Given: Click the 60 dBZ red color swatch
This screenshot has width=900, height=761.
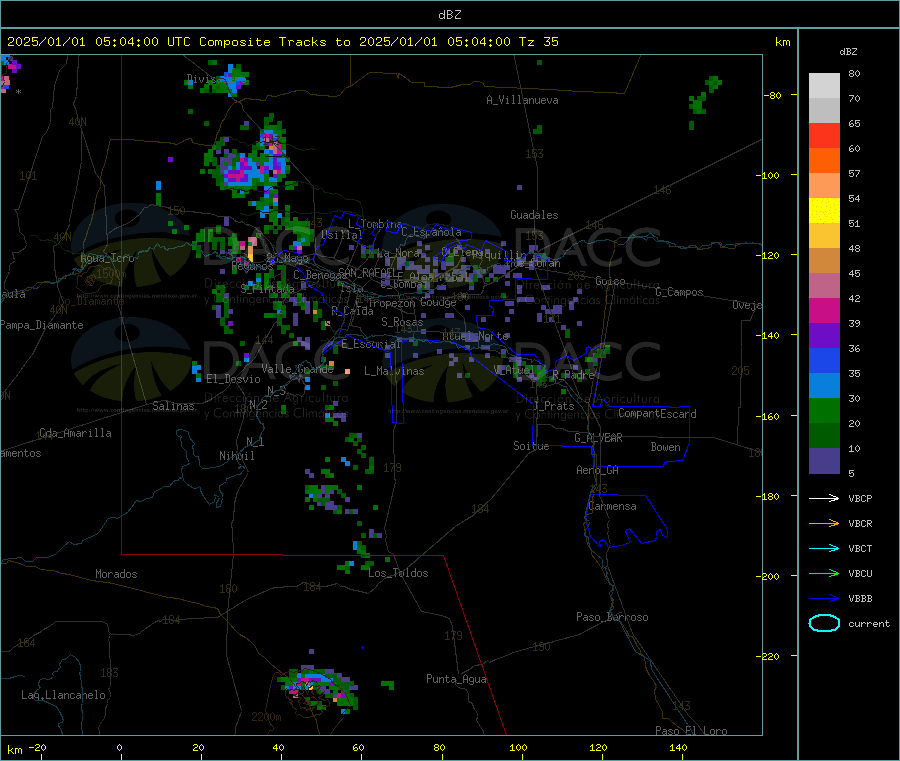Looking at the screenshot, I should (x=824, y=135).
